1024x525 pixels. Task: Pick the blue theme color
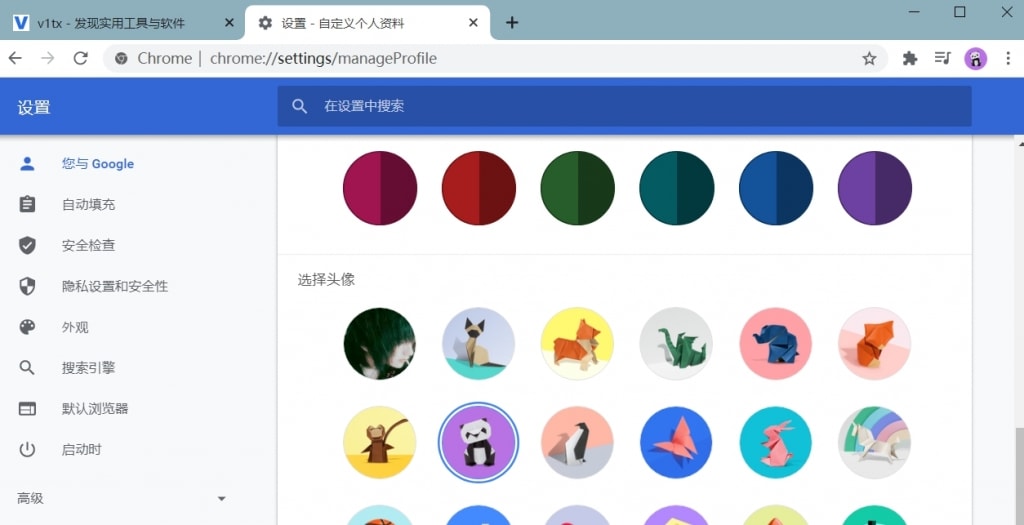[x=776, y=188]
